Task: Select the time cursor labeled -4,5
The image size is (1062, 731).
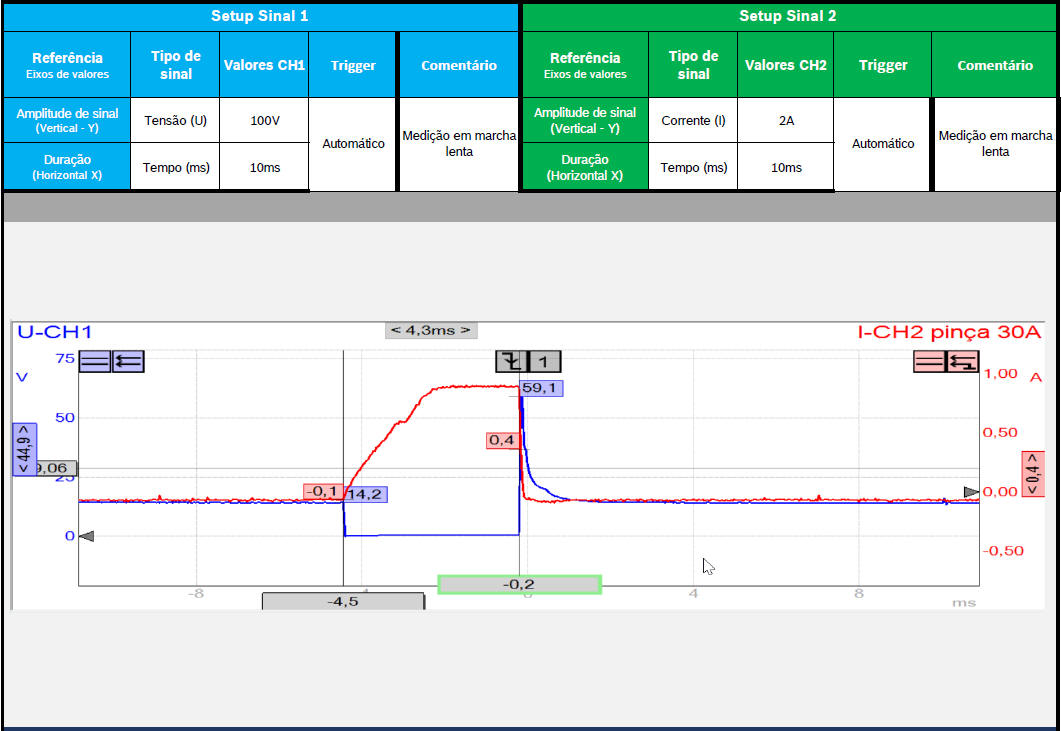Action: pos(343,602)
